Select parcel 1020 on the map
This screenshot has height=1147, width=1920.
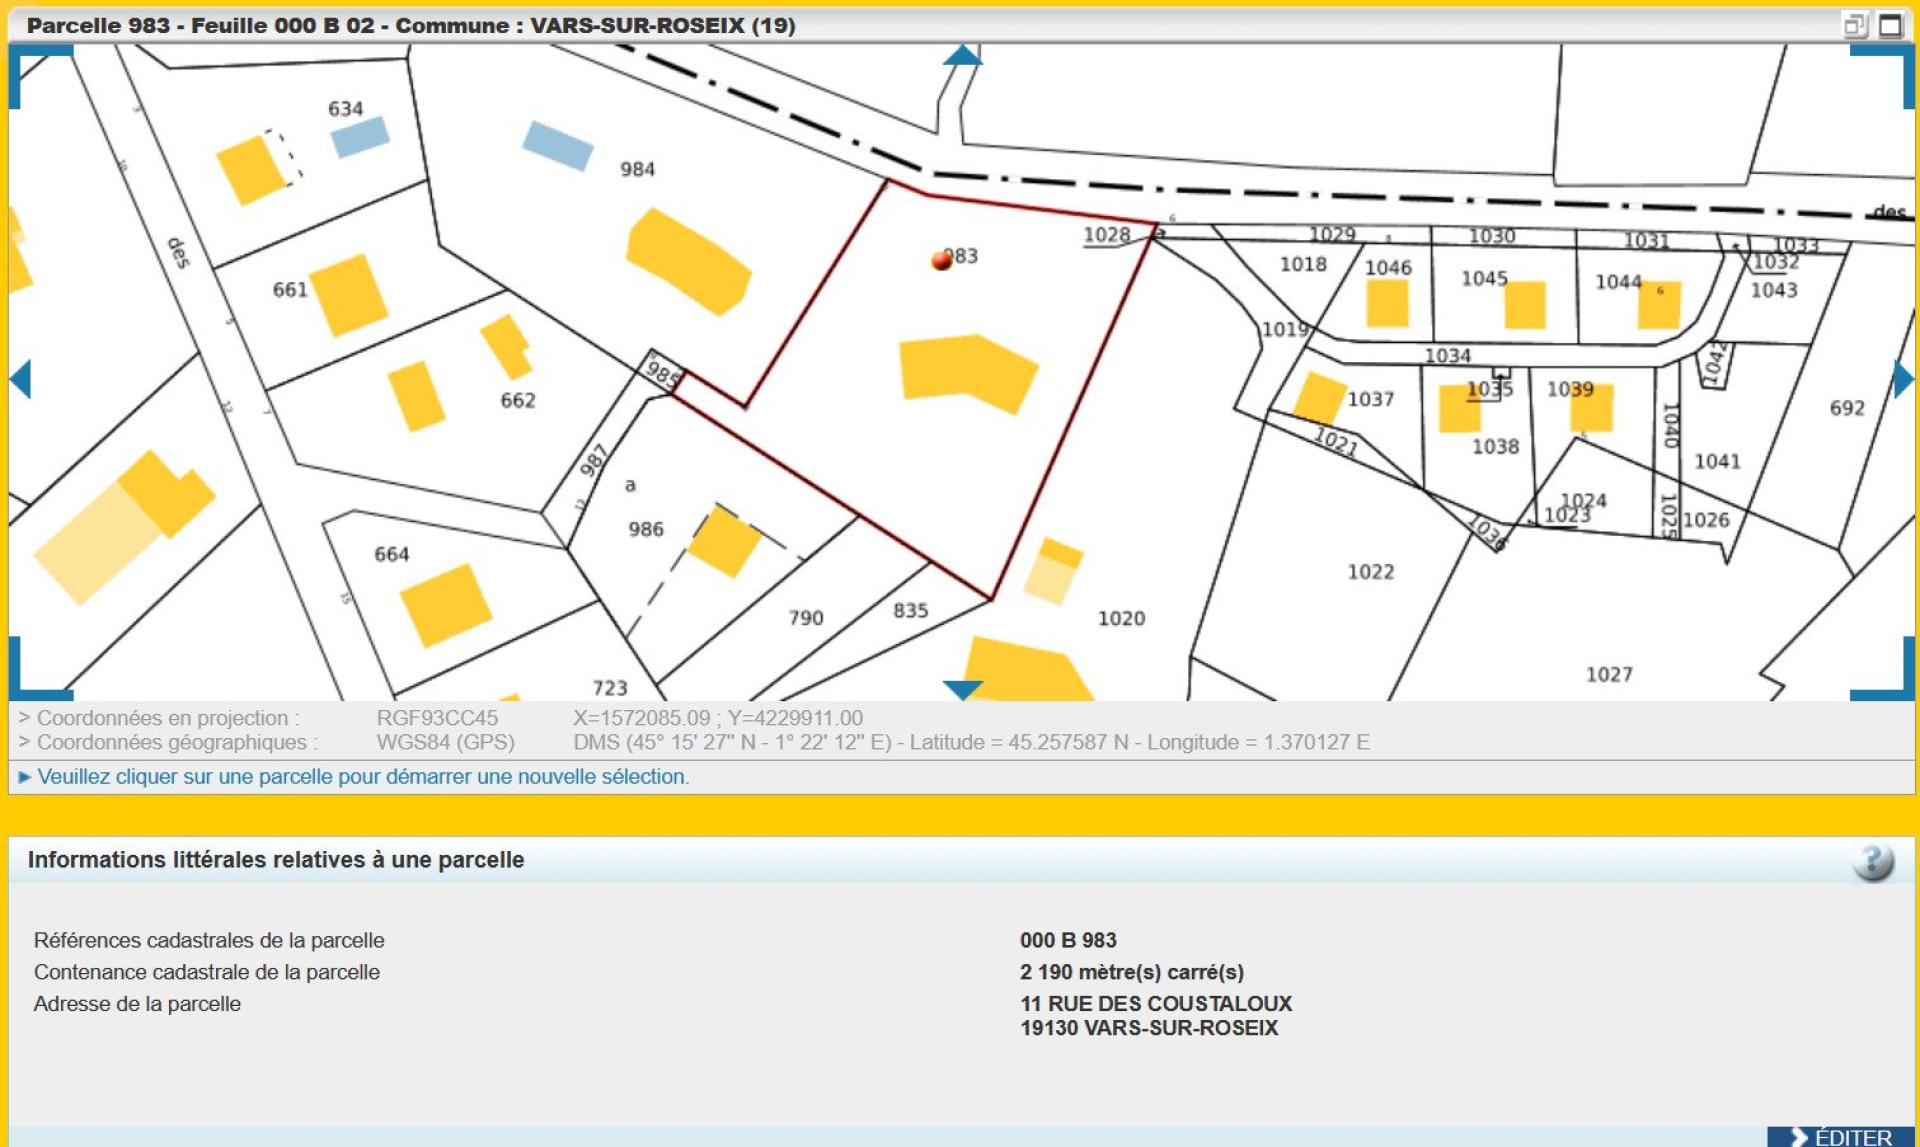point(1120,618)
